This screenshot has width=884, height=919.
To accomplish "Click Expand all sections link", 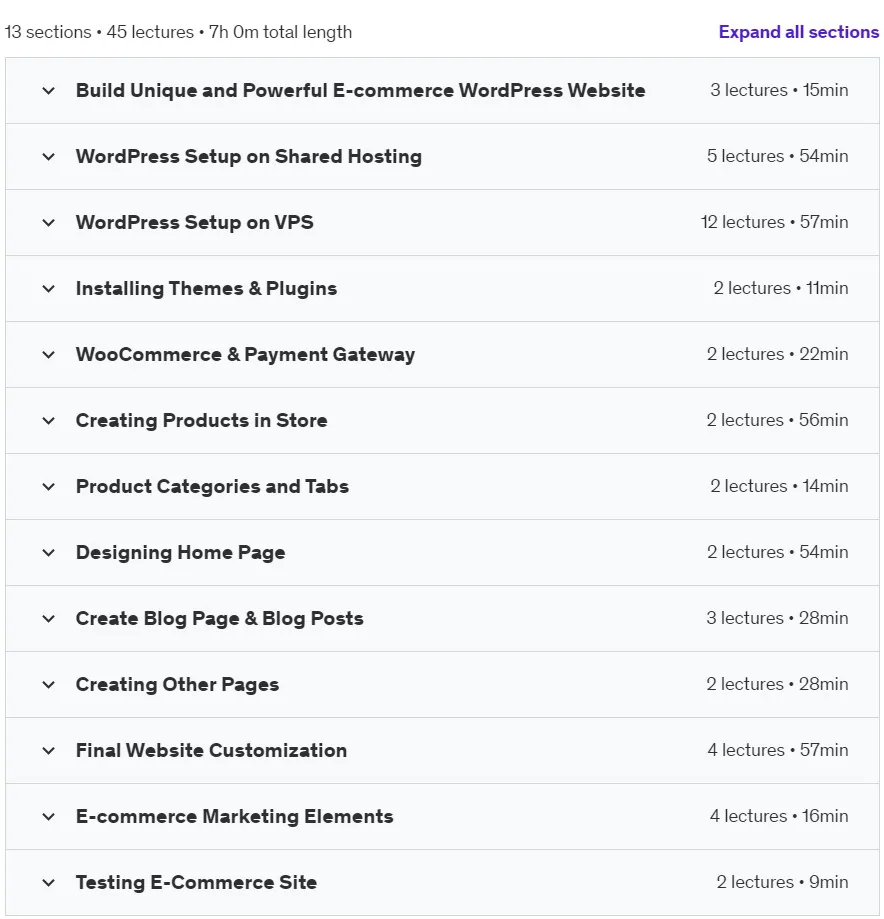I will 798,32.
